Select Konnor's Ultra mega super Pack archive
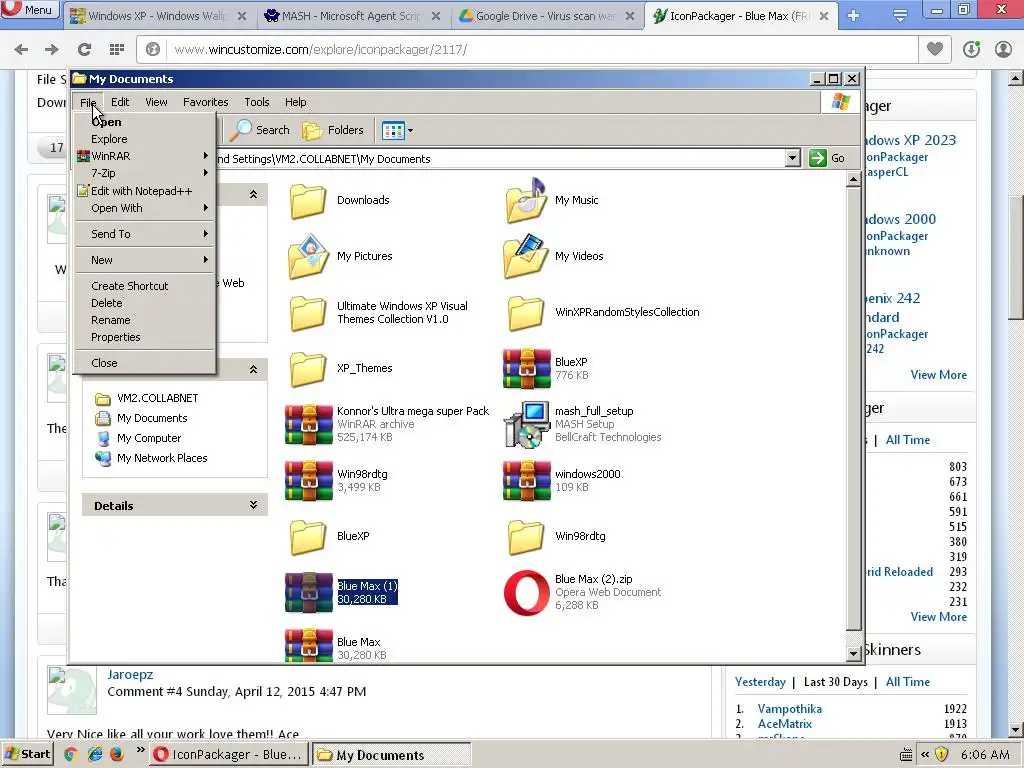The height and width of the screenshot is (768, 1024). click(x=308, y=424)
